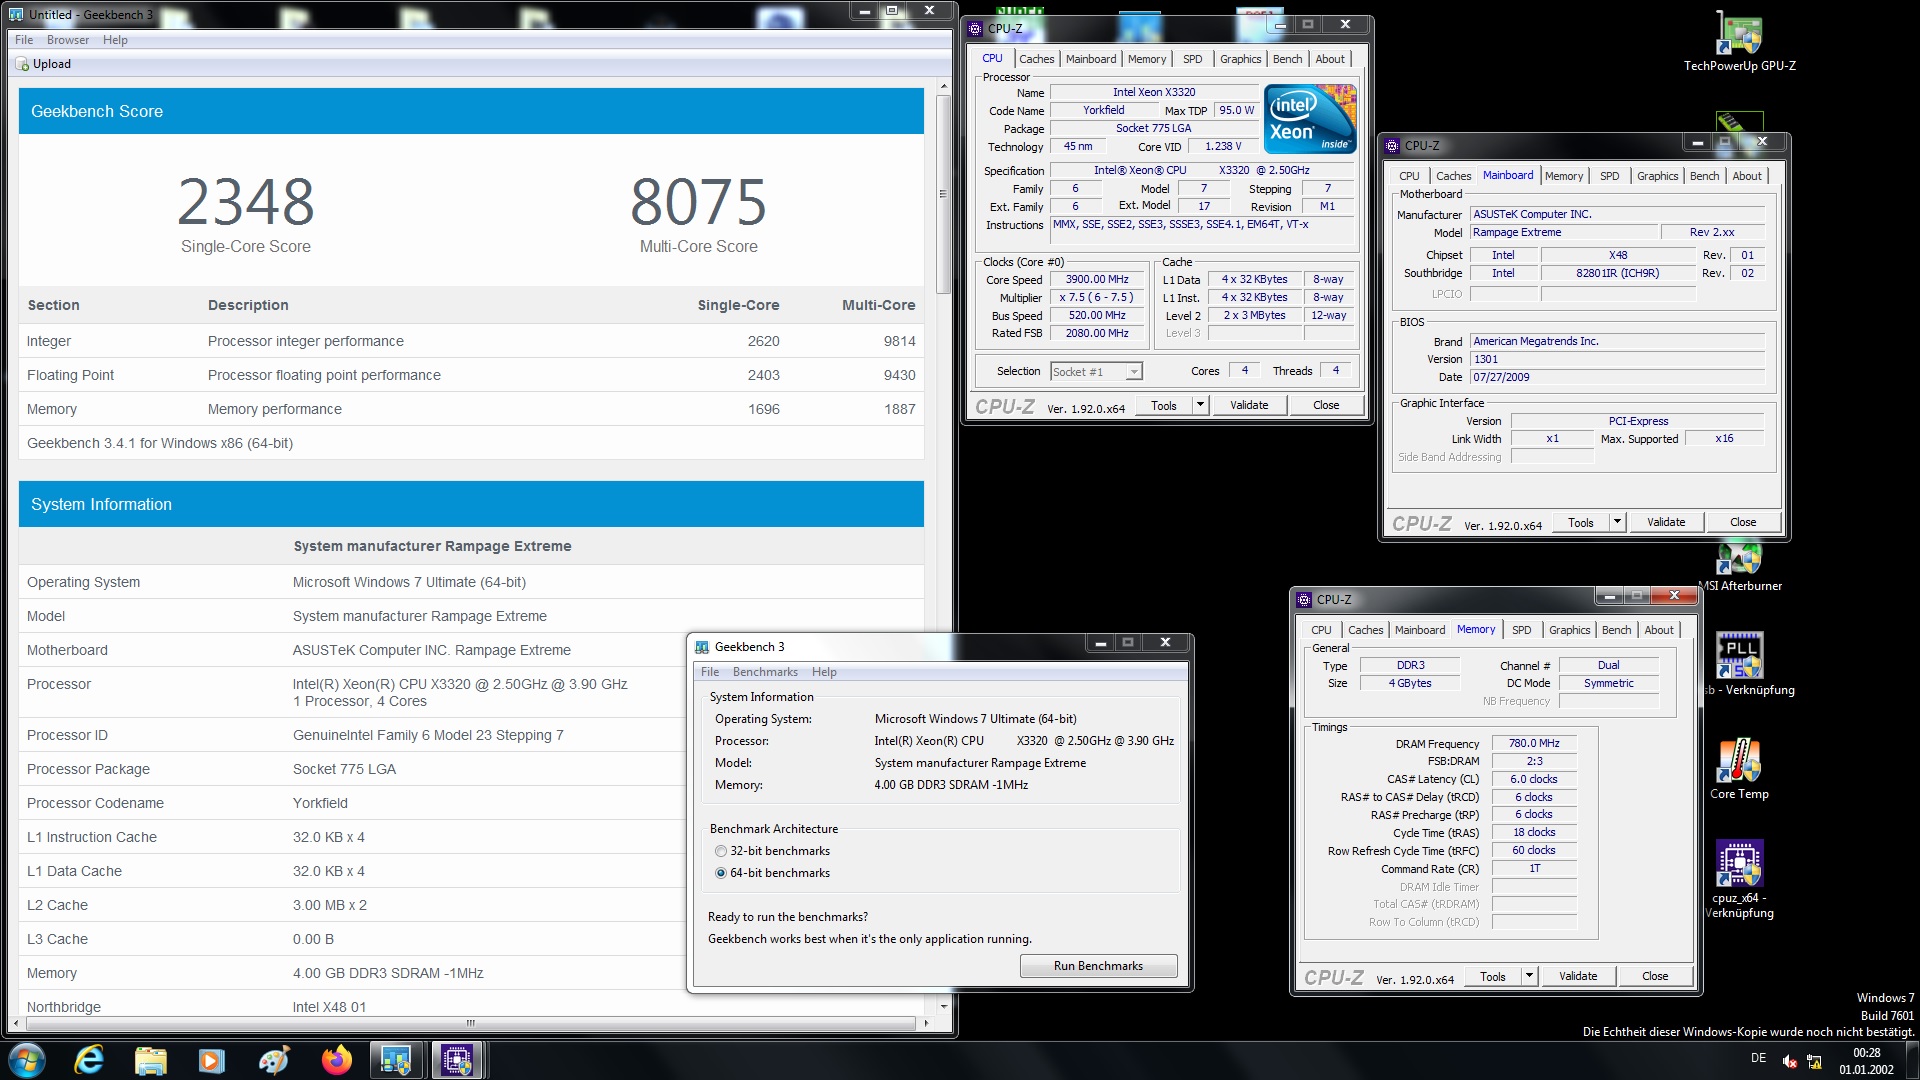Click the DE keyboard language indicator
The height and width of the screenshot is (1080, 1920).
[1758, 1058]
